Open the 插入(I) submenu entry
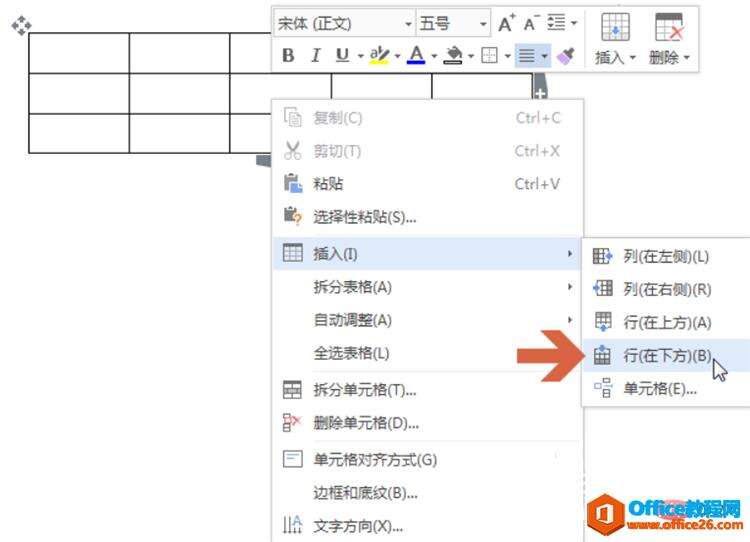 [x=428, y=254]
